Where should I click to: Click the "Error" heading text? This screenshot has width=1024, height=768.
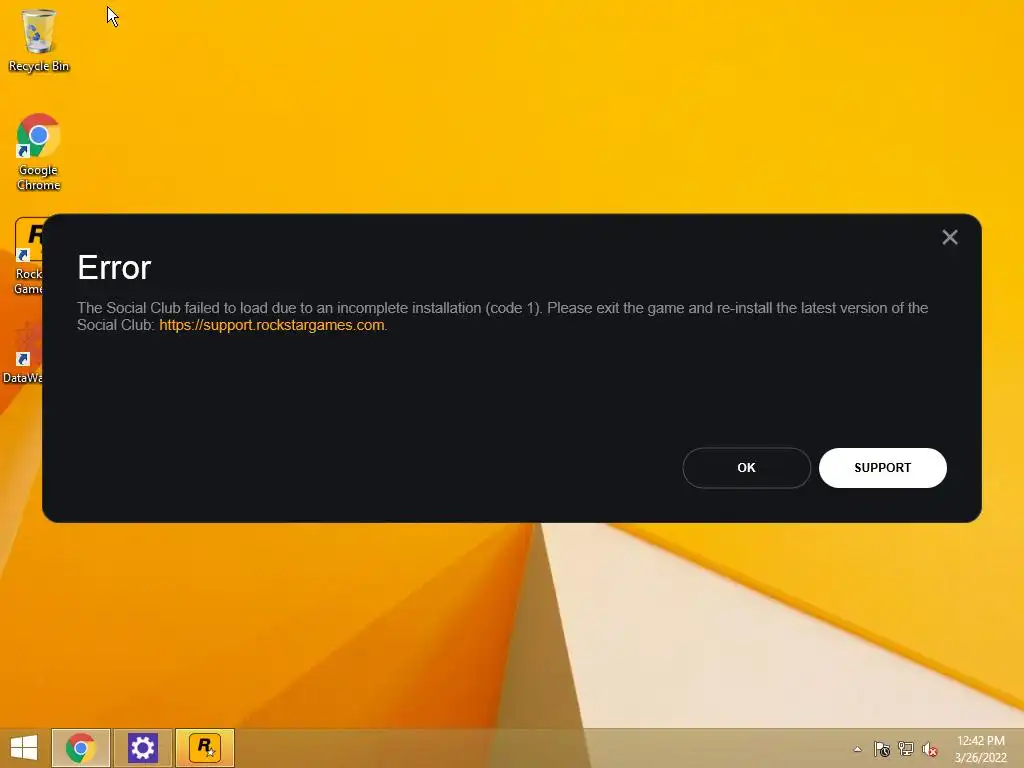(114, 268)
